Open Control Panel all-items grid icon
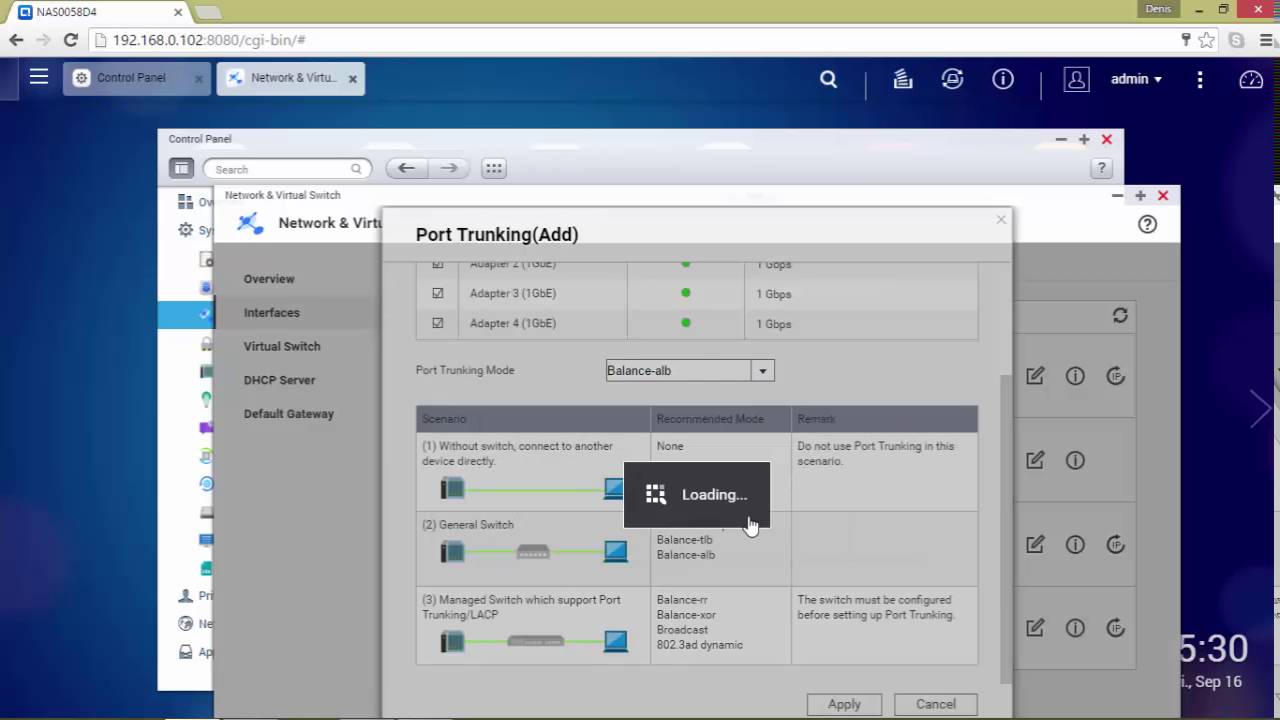This screenshot has width=1280, height=720. coord(494,168)
